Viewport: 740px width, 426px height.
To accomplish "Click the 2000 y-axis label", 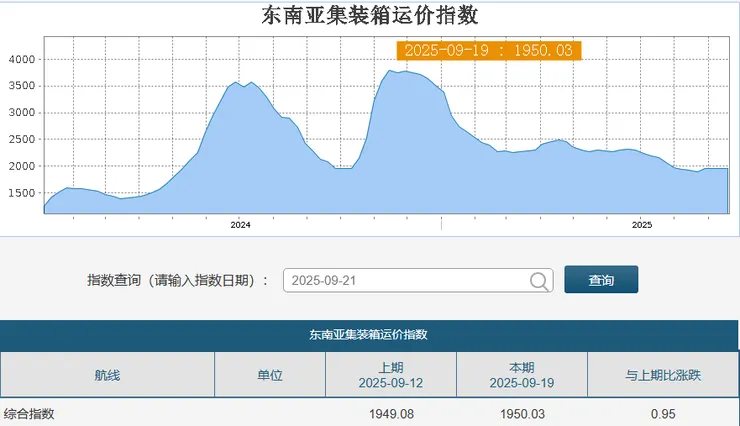I will [22, 166].
